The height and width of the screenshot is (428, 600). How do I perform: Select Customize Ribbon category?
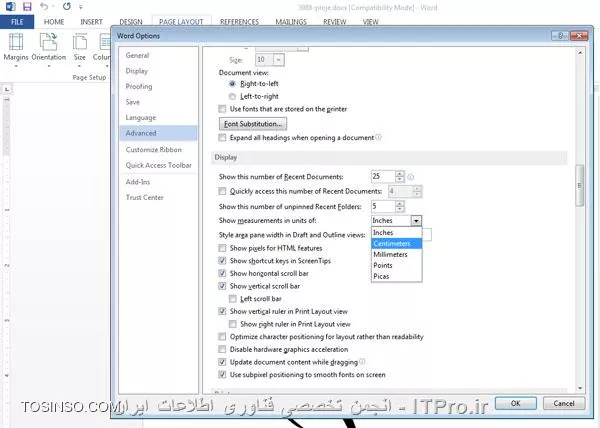(x=158, y=150)
